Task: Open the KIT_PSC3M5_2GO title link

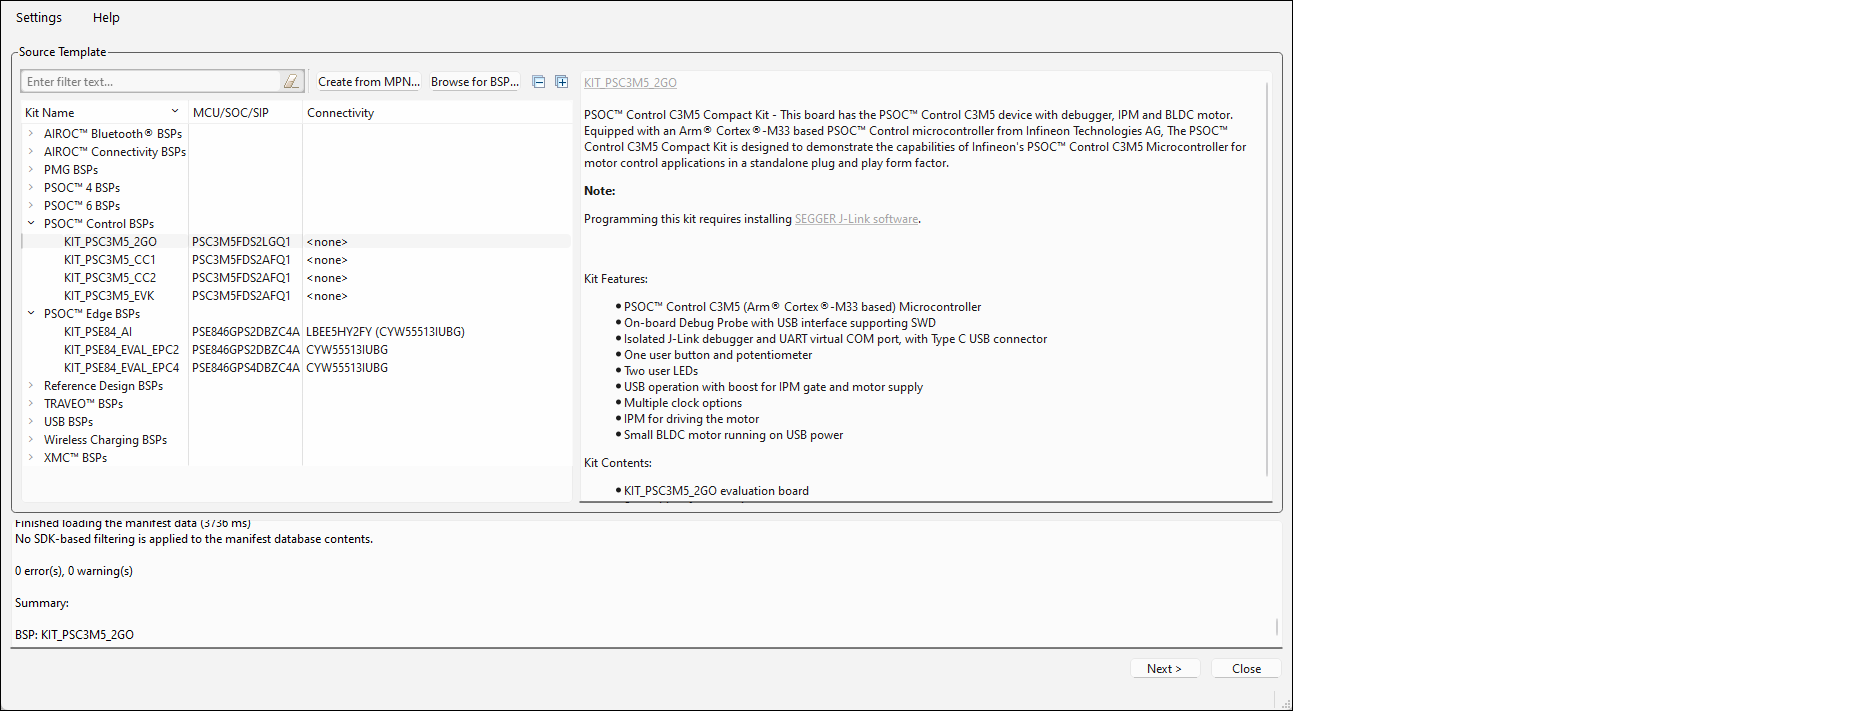Action: [x=630, y=83]
